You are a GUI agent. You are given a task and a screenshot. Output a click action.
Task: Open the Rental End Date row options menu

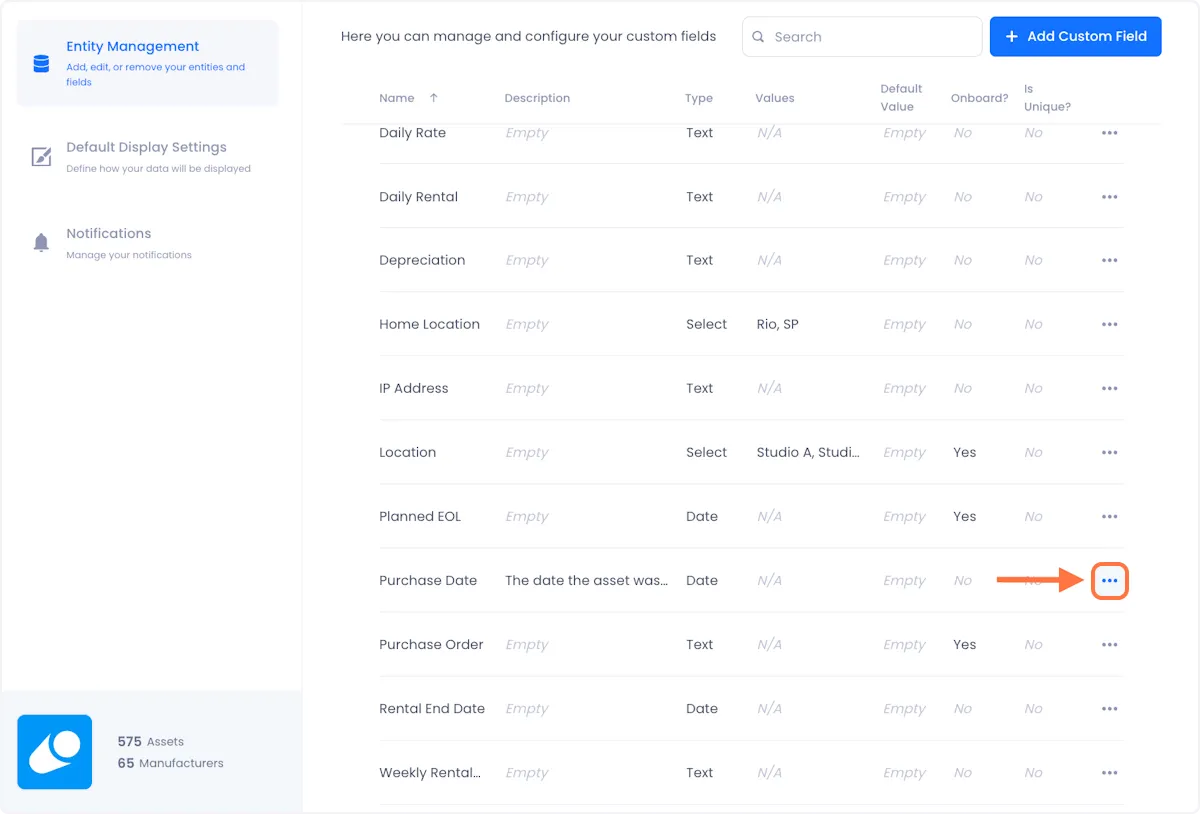[x=1109, y=709]
